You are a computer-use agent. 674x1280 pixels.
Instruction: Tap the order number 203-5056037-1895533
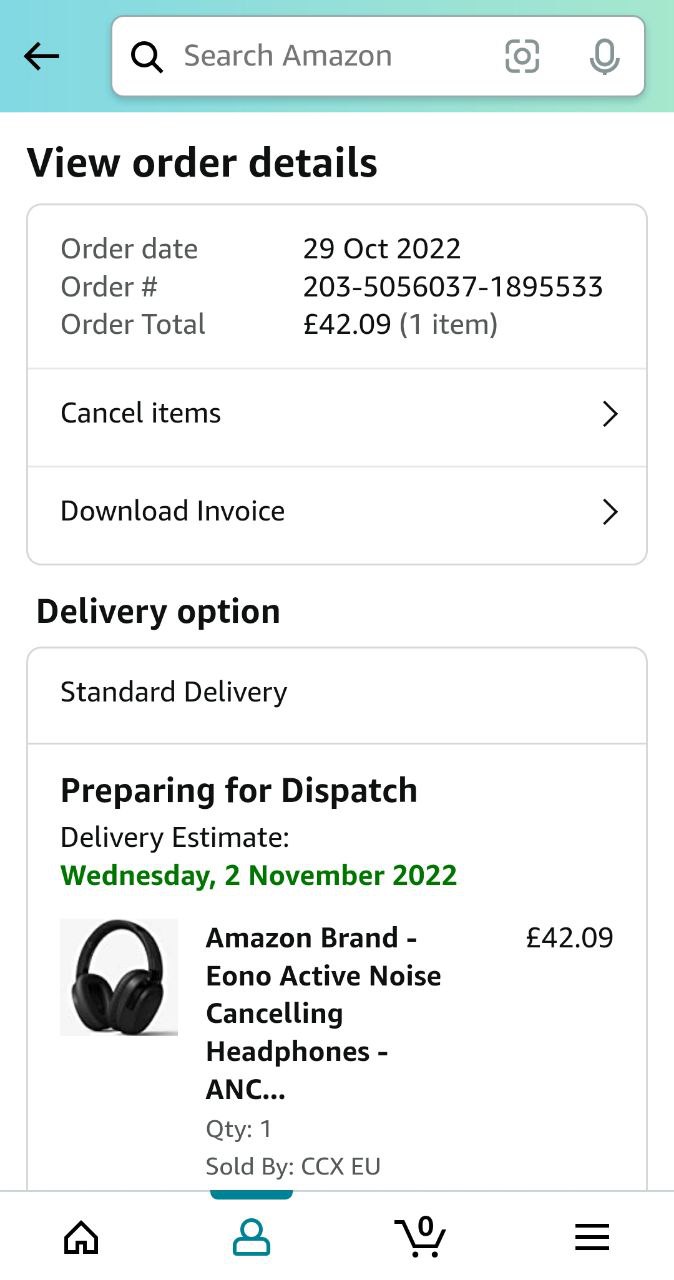pos(453,287)
